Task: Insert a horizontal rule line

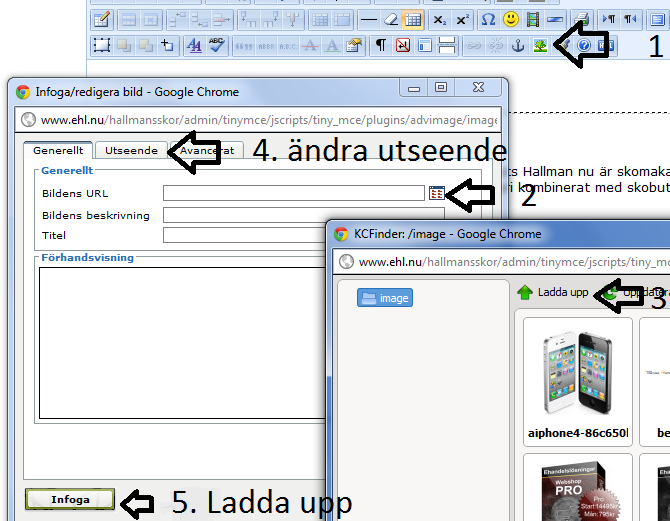Action: point(369,20)
